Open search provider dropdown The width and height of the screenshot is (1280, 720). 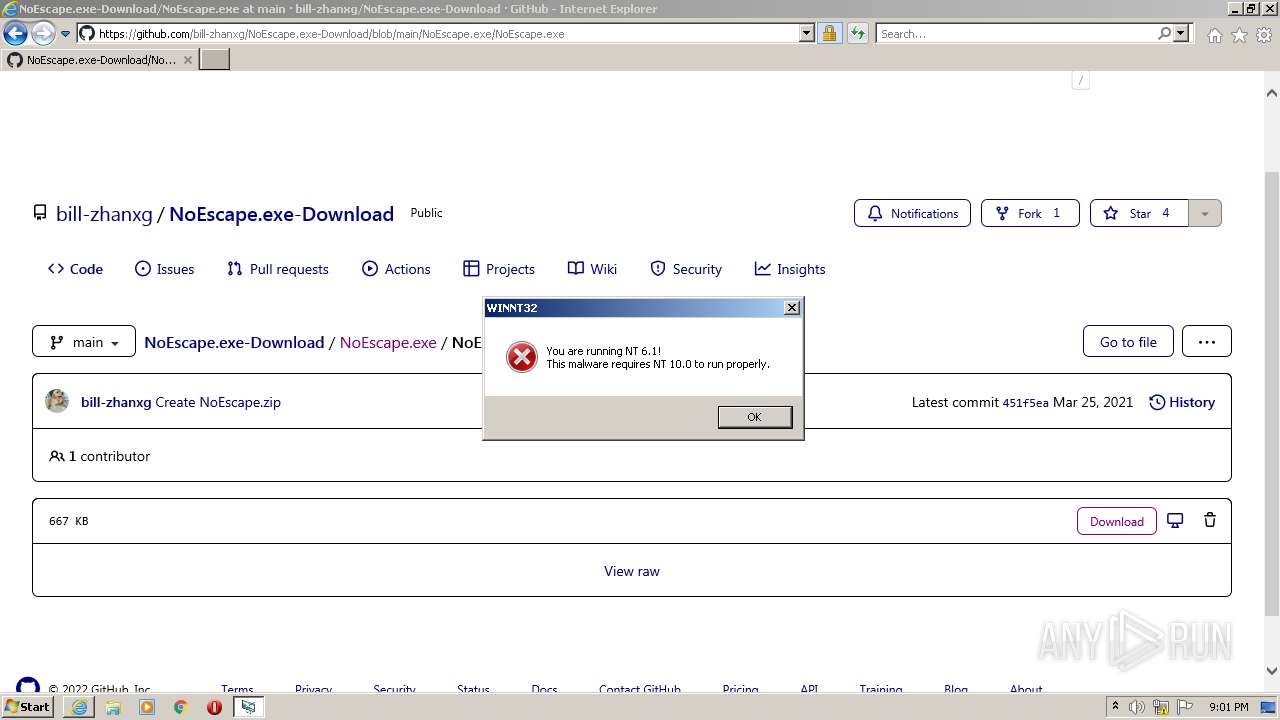click(1182, 33)
